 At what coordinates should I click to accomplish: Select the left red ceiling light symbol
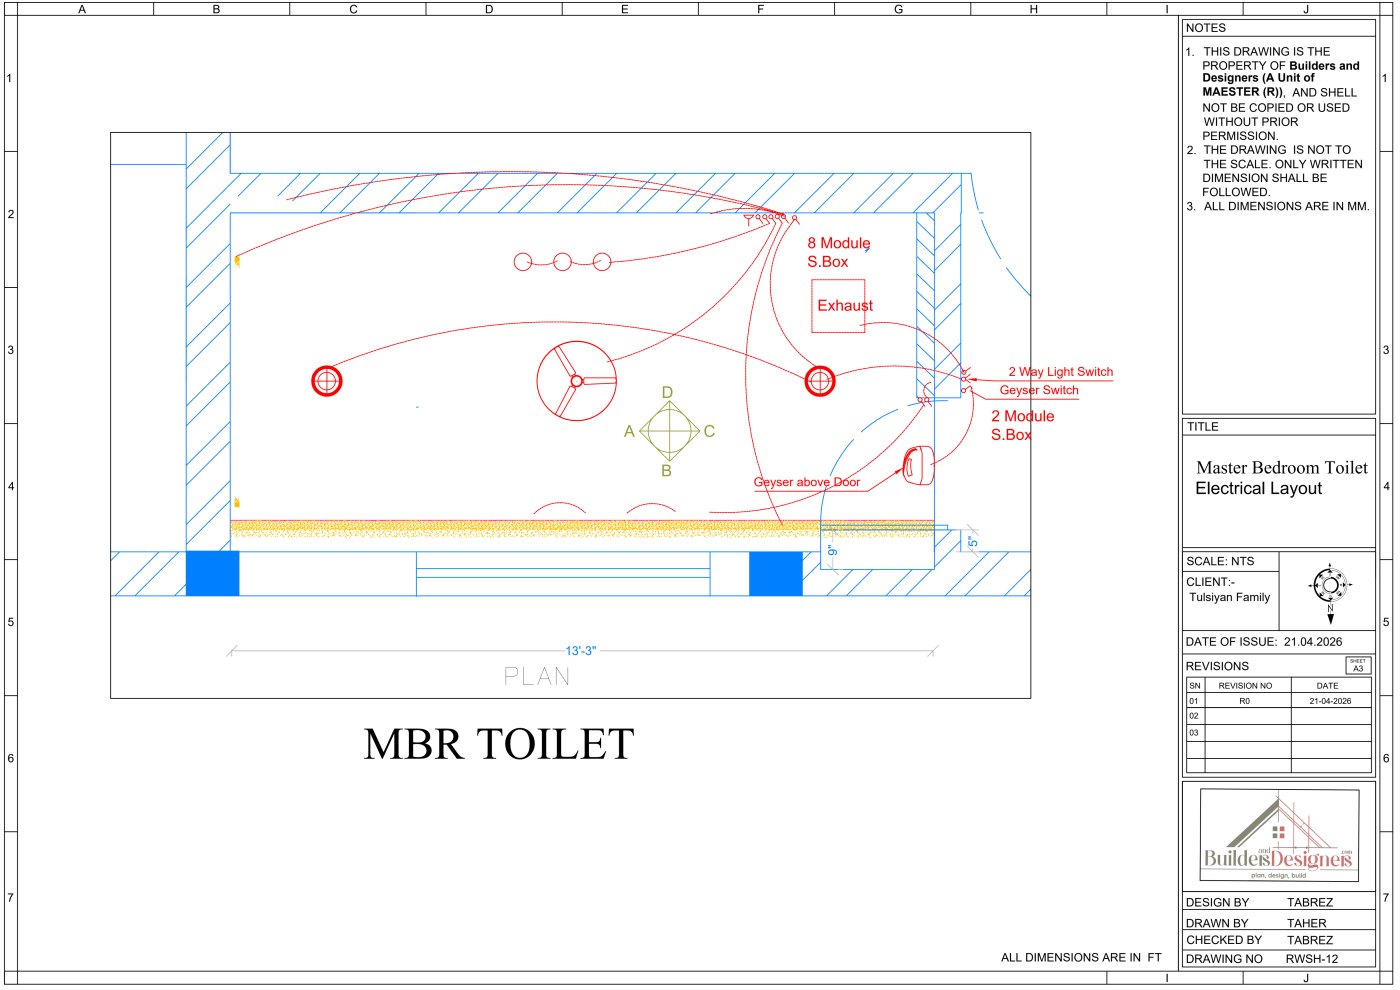coord(327,381)
